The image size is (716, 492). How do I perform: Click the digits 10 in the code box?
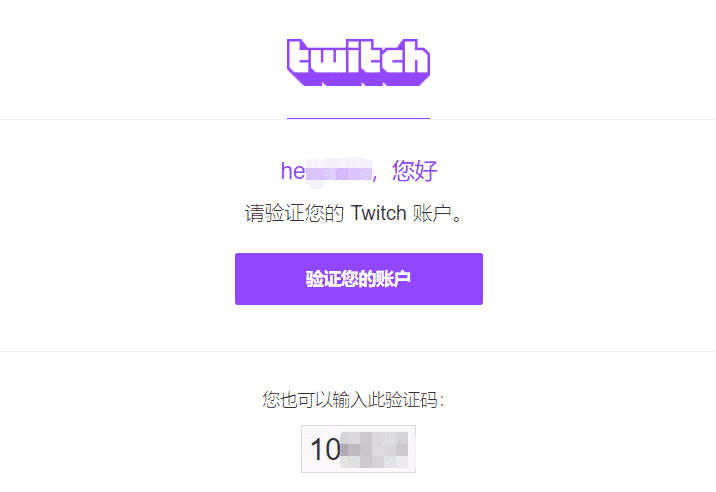325,450
